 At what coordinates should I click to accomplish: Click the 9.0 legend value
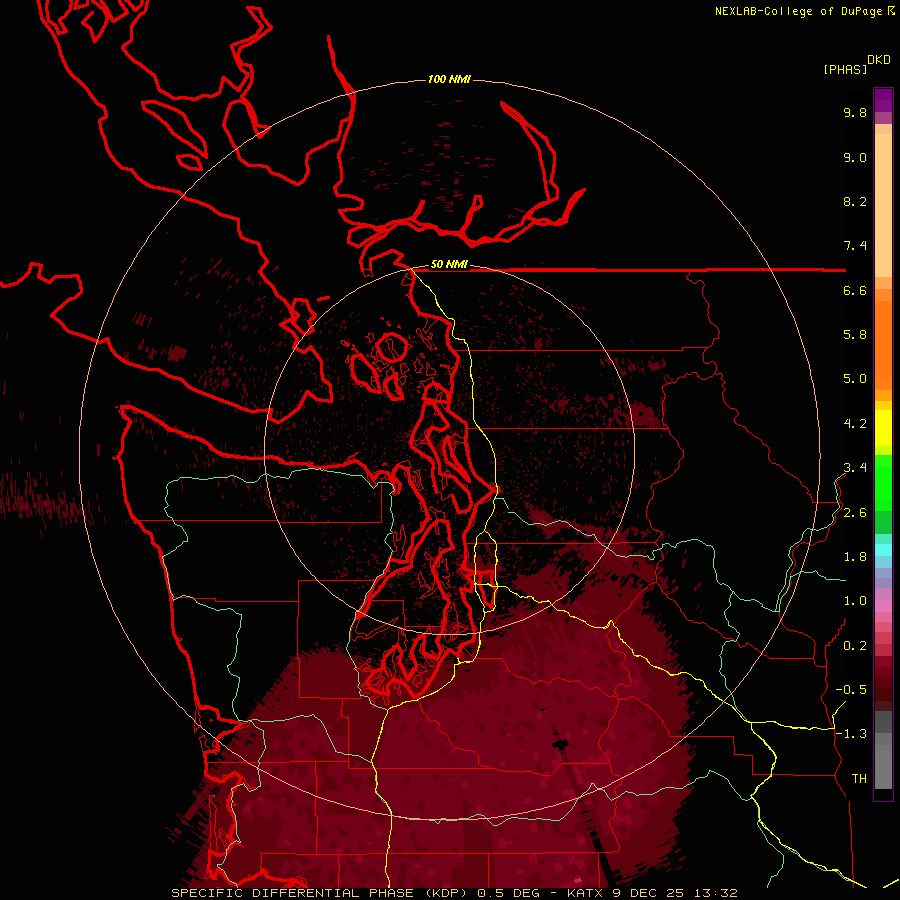tap(855, 157)
